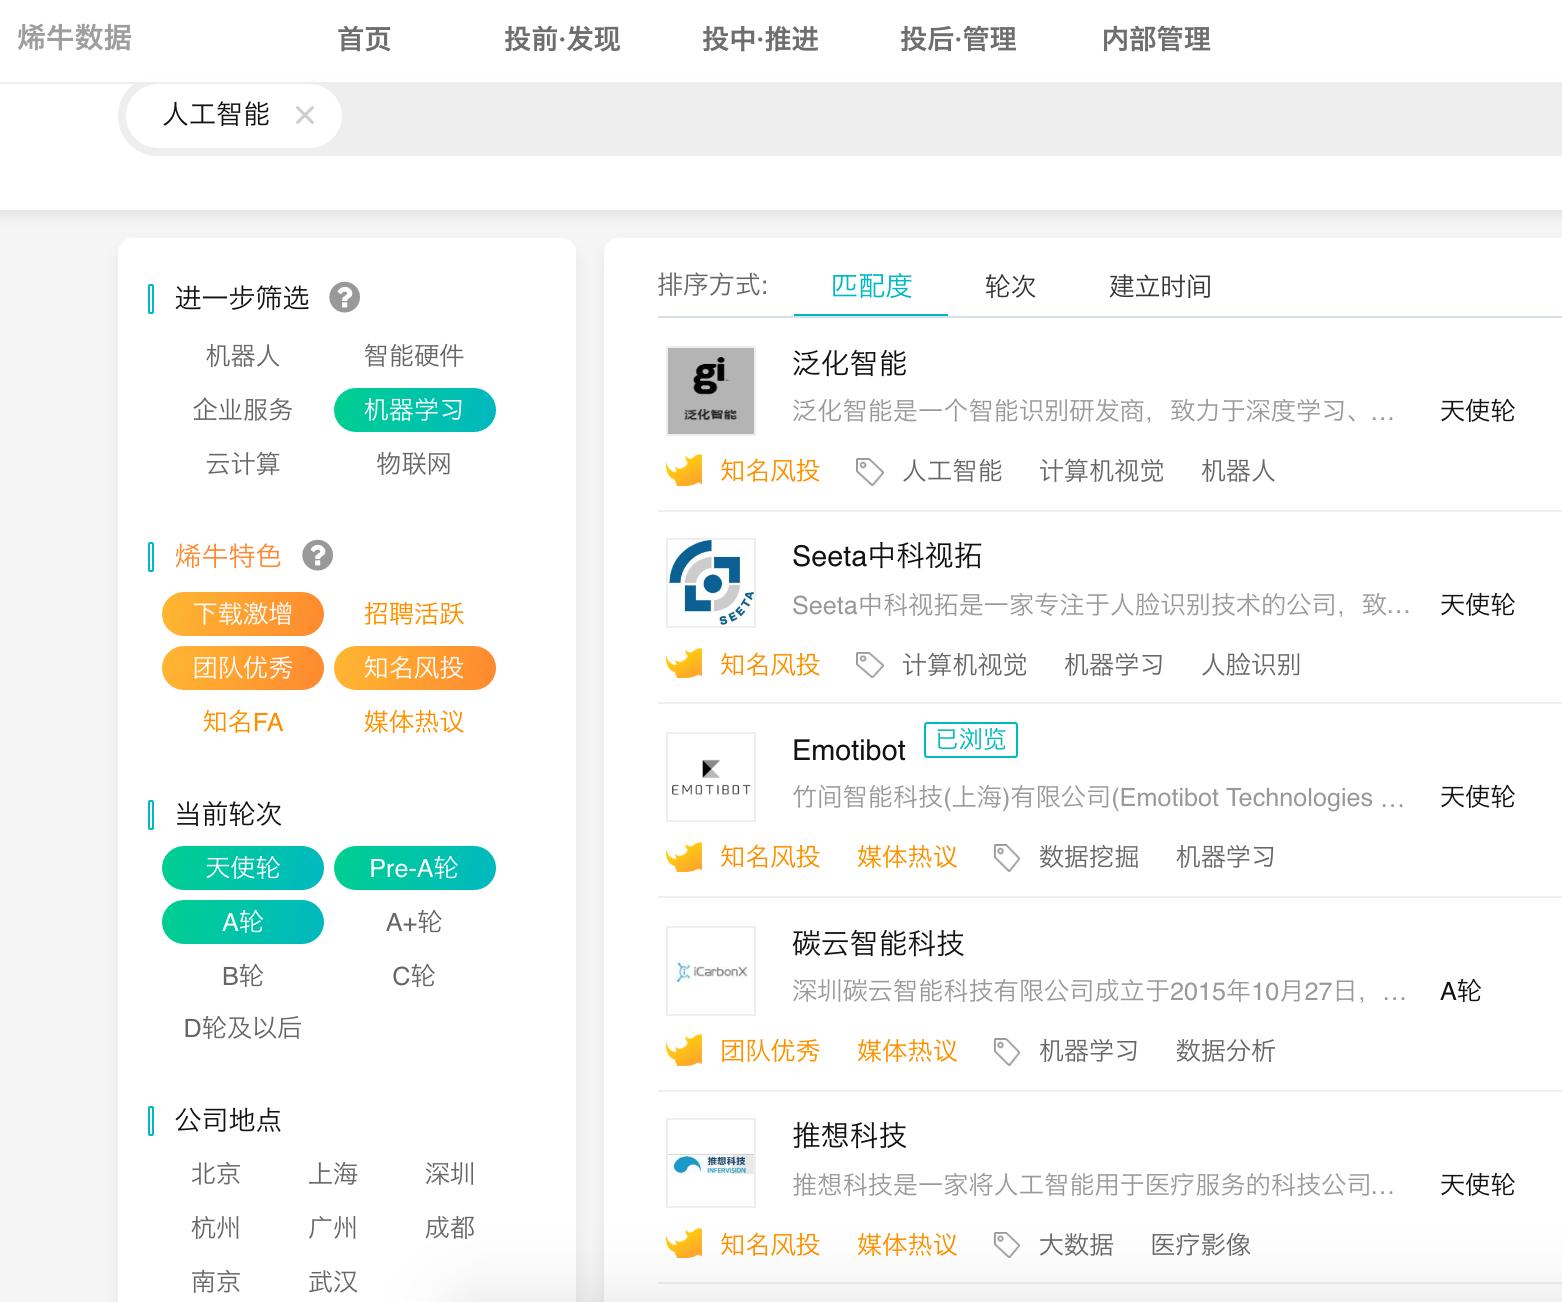Filter companies by 杭州 location
Image resolution: width=1562 pixels, height=1302 pixels.
click(x=216, y=1228)
